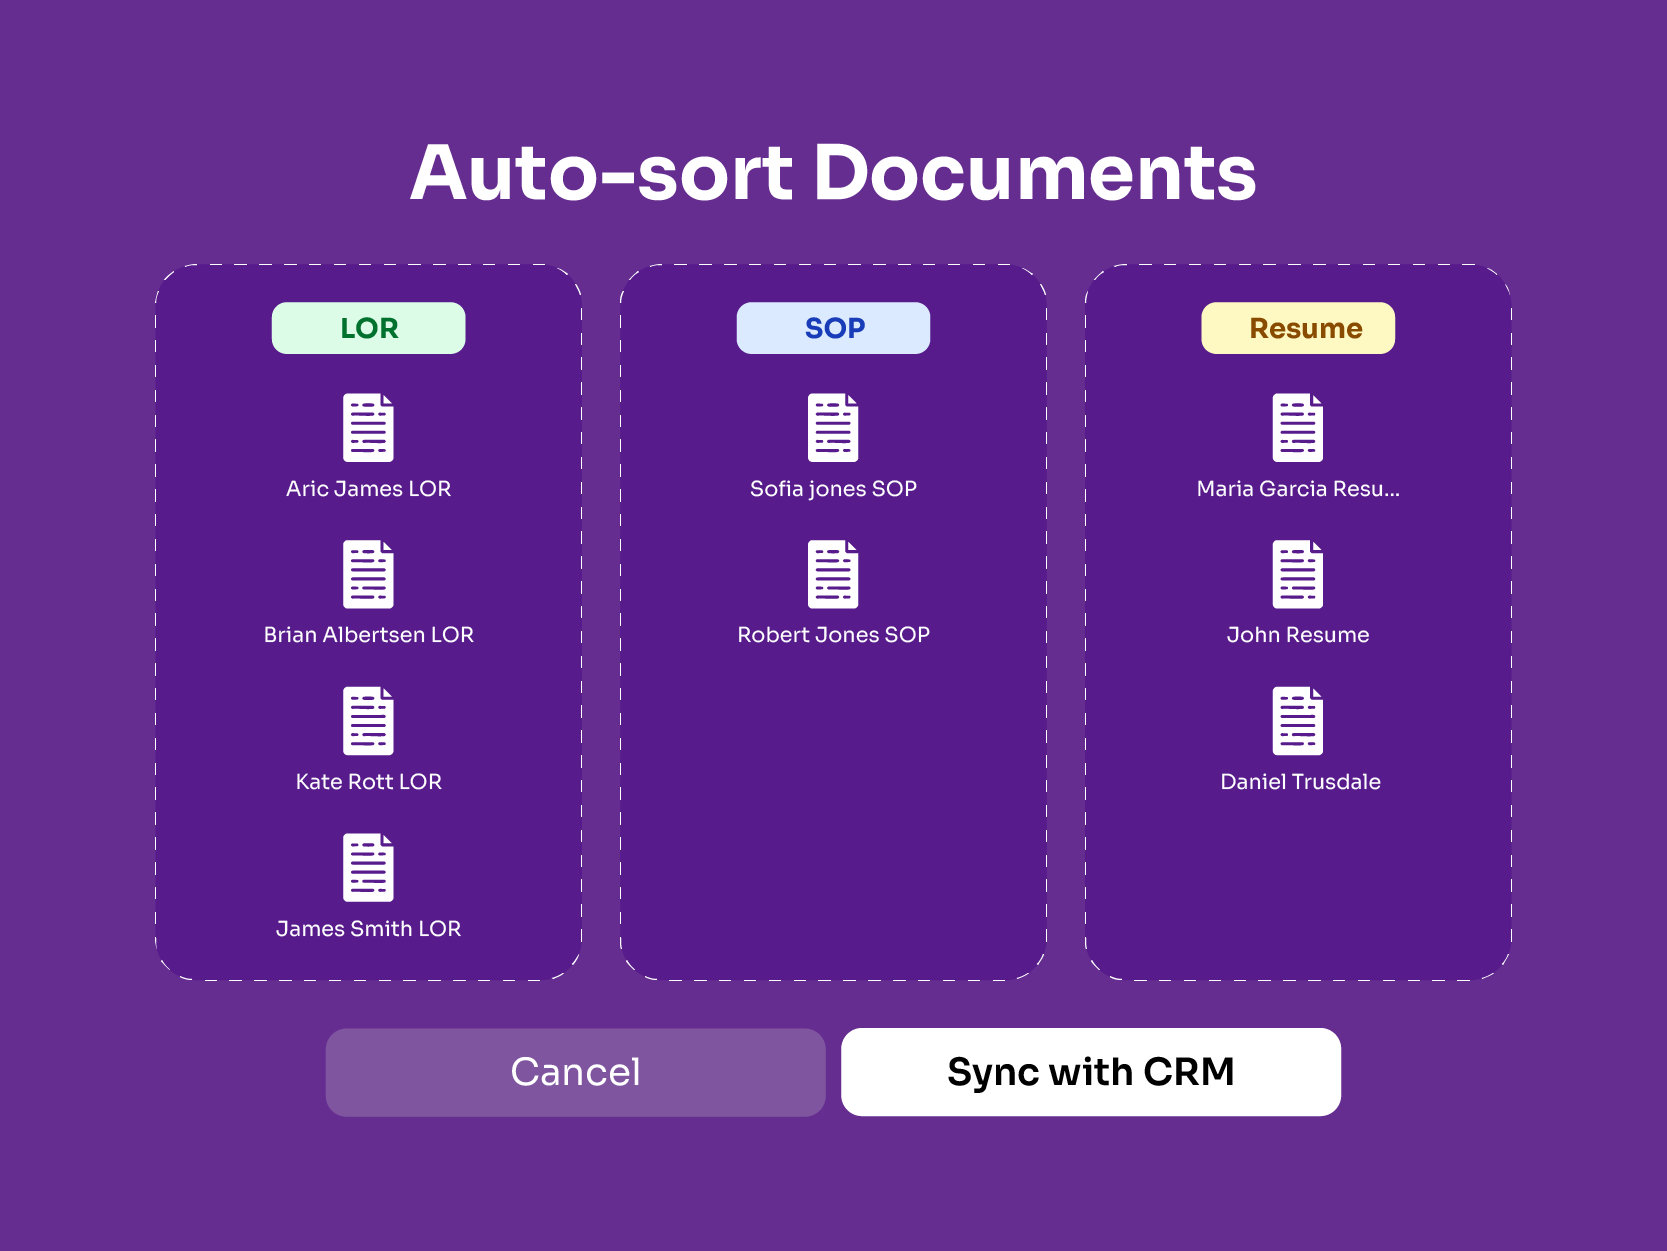Click the green LOR category tag
The height and width of the screenshot is (1251, 1667).
tap(368, 328)
